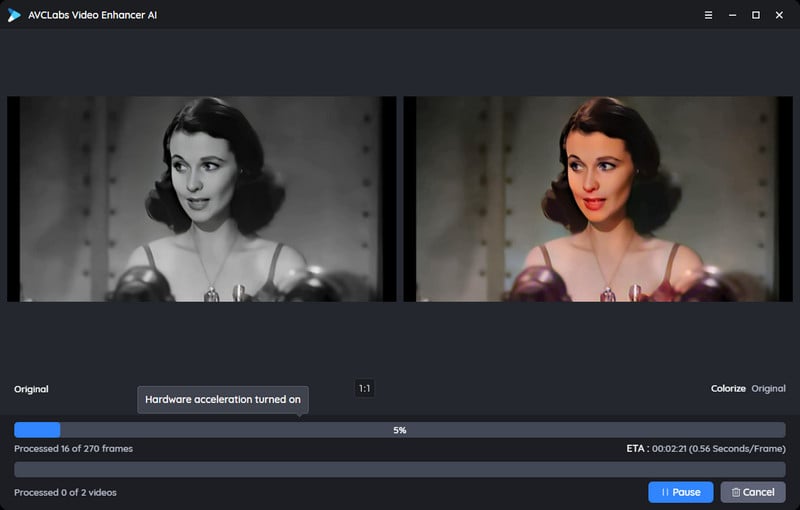Switch right preview to Original view
This screenshot has height=510, width=800.
(x=768, y=389)
